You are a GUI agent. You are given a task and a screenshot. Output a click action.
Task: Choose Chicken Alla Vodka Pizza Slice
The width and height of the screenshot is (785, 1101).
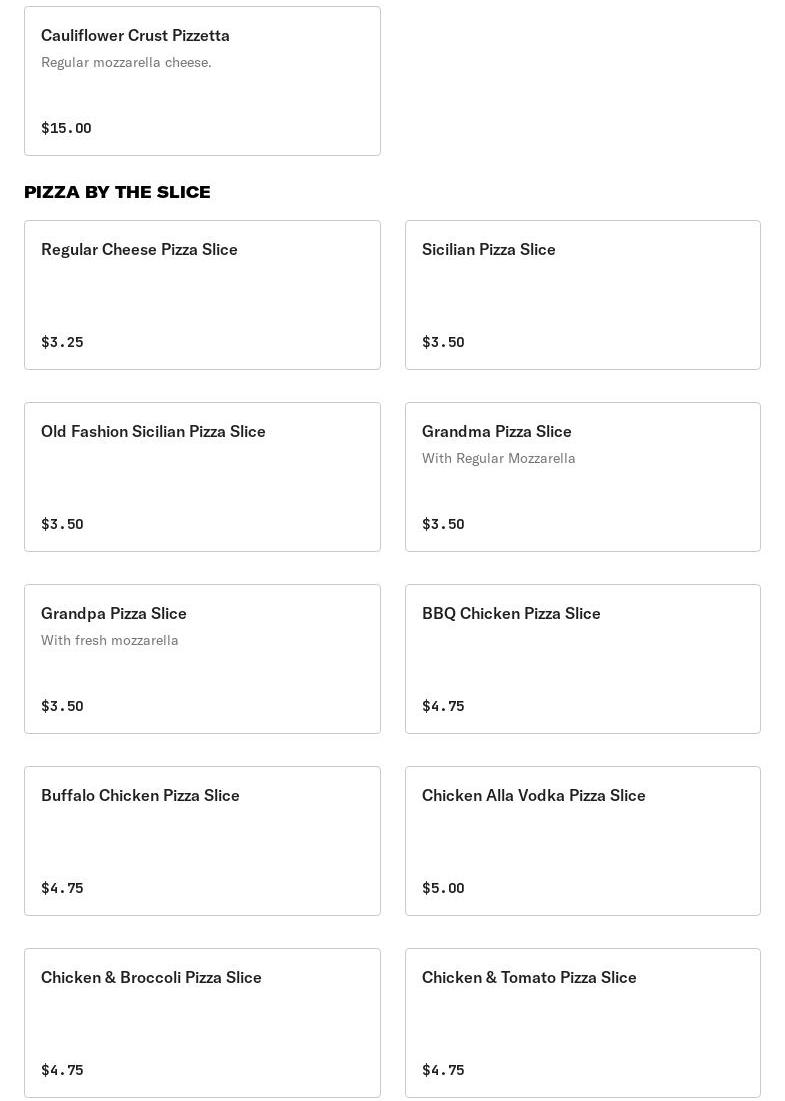point(582,841)
